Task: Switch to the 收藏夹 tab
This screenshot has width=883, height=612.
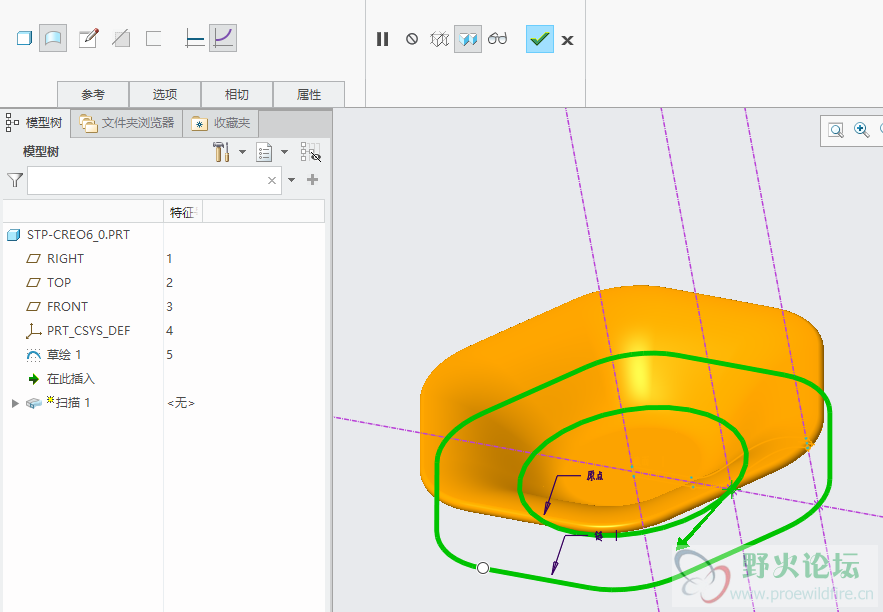Action: click(221, 123)
